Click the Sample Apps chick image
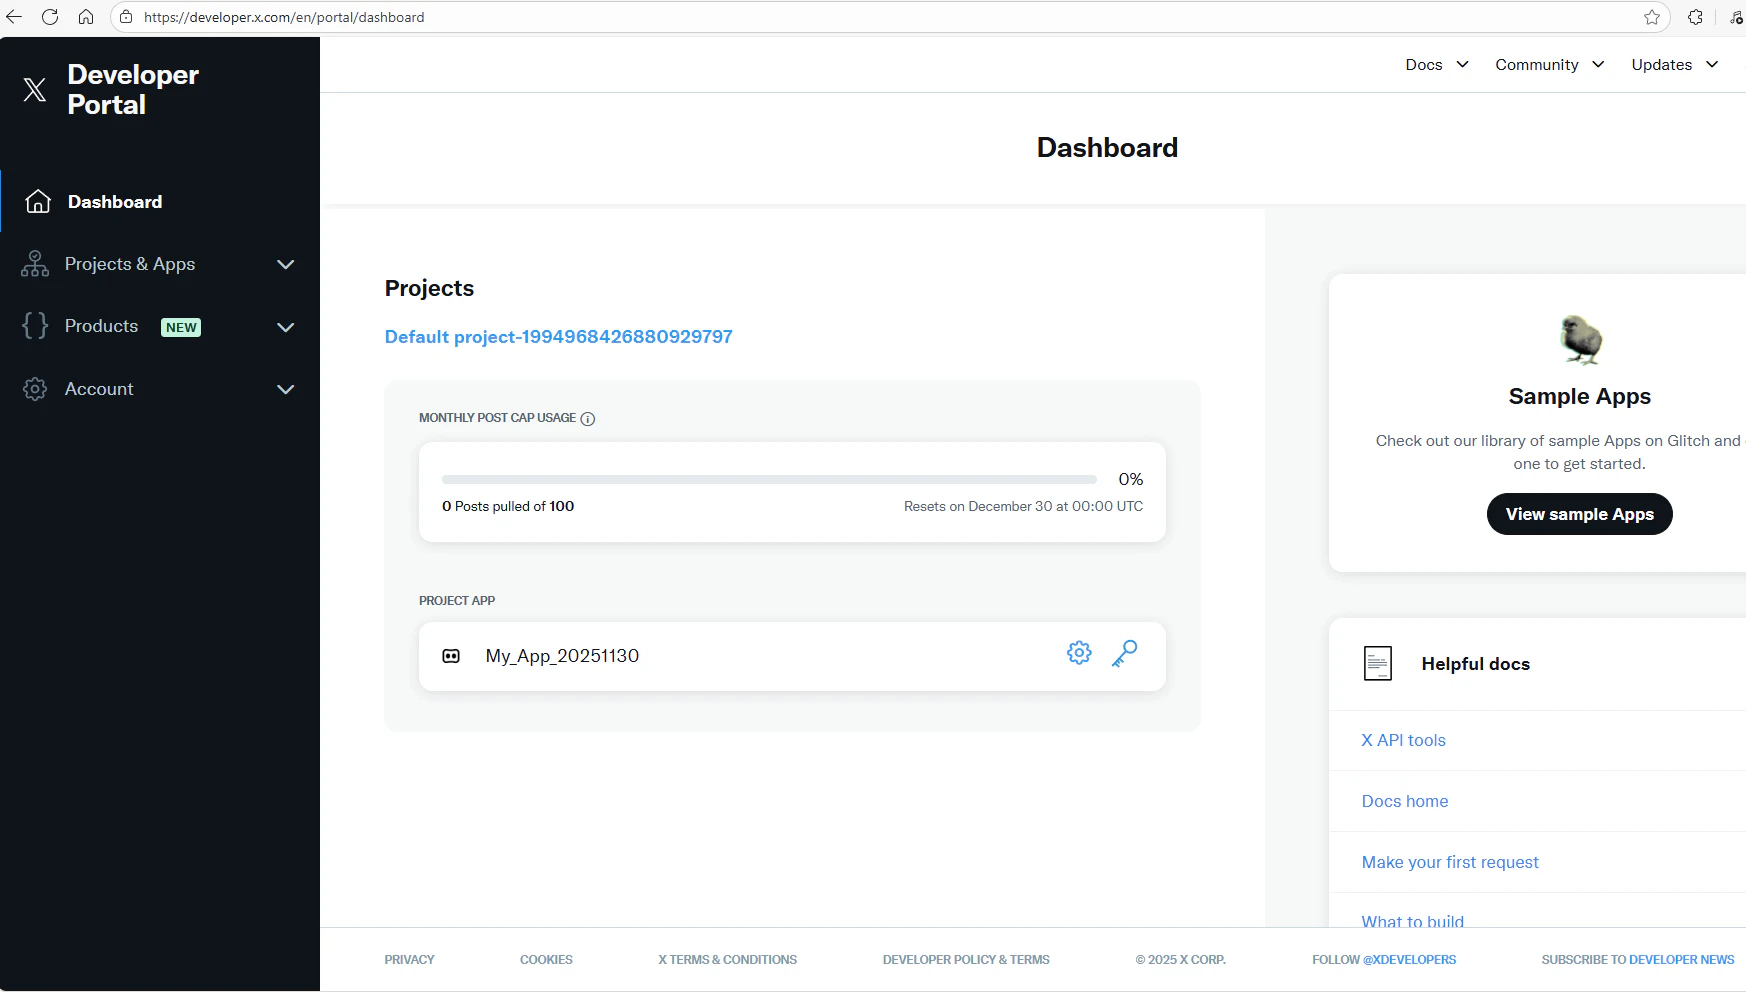The height and width of the screenshot is (992, 1746). tap(1581, 340)
